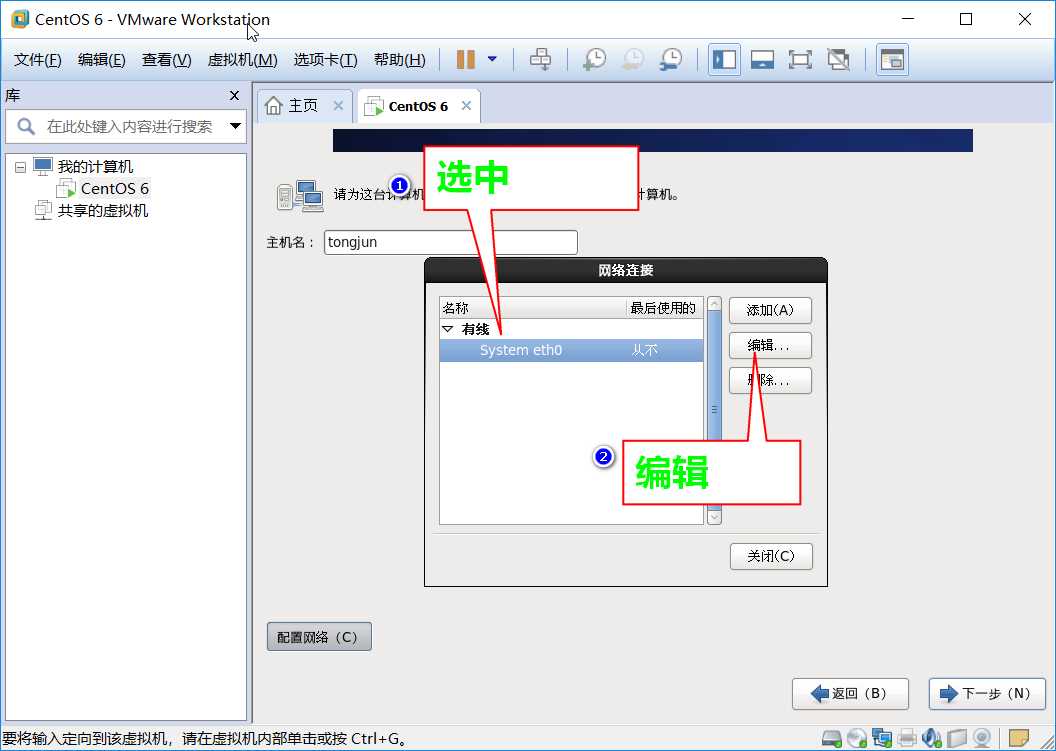This screenshot has width=1056, height=751.
Task: Close the 主页 home tab
Action: coord(338,105)
